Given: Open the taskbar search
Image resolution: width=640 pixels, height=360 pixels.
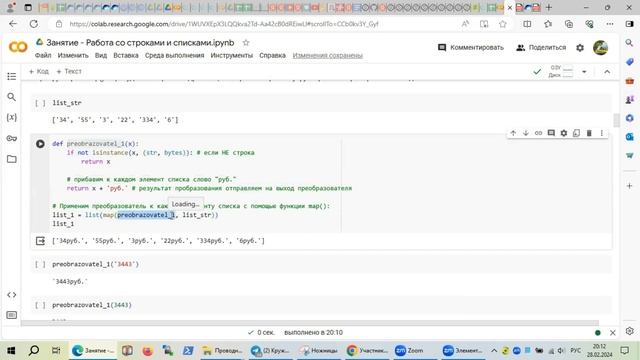Looking at the screenshot, I should tap(34, 351).
